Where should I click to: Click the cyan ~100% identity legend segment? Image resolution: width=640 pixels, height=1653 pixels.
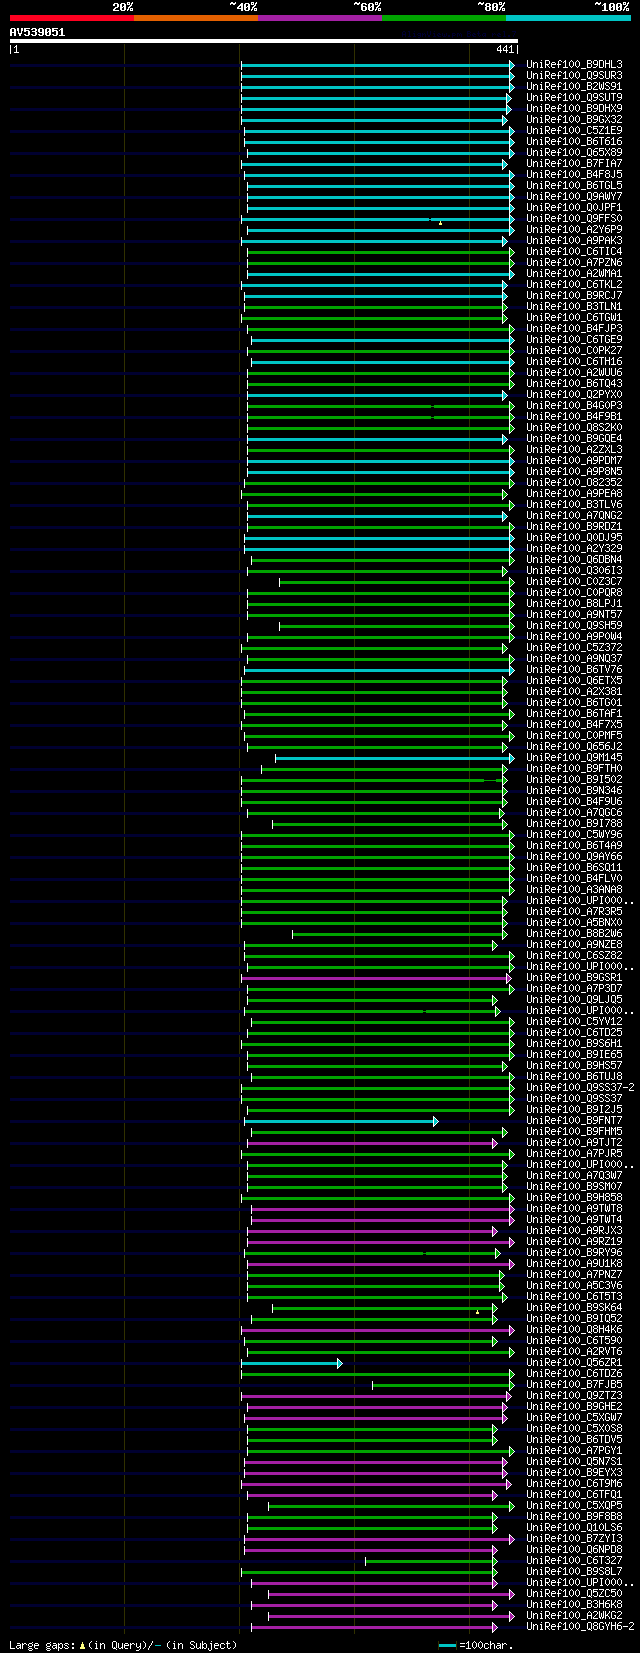tap(567, 17)
